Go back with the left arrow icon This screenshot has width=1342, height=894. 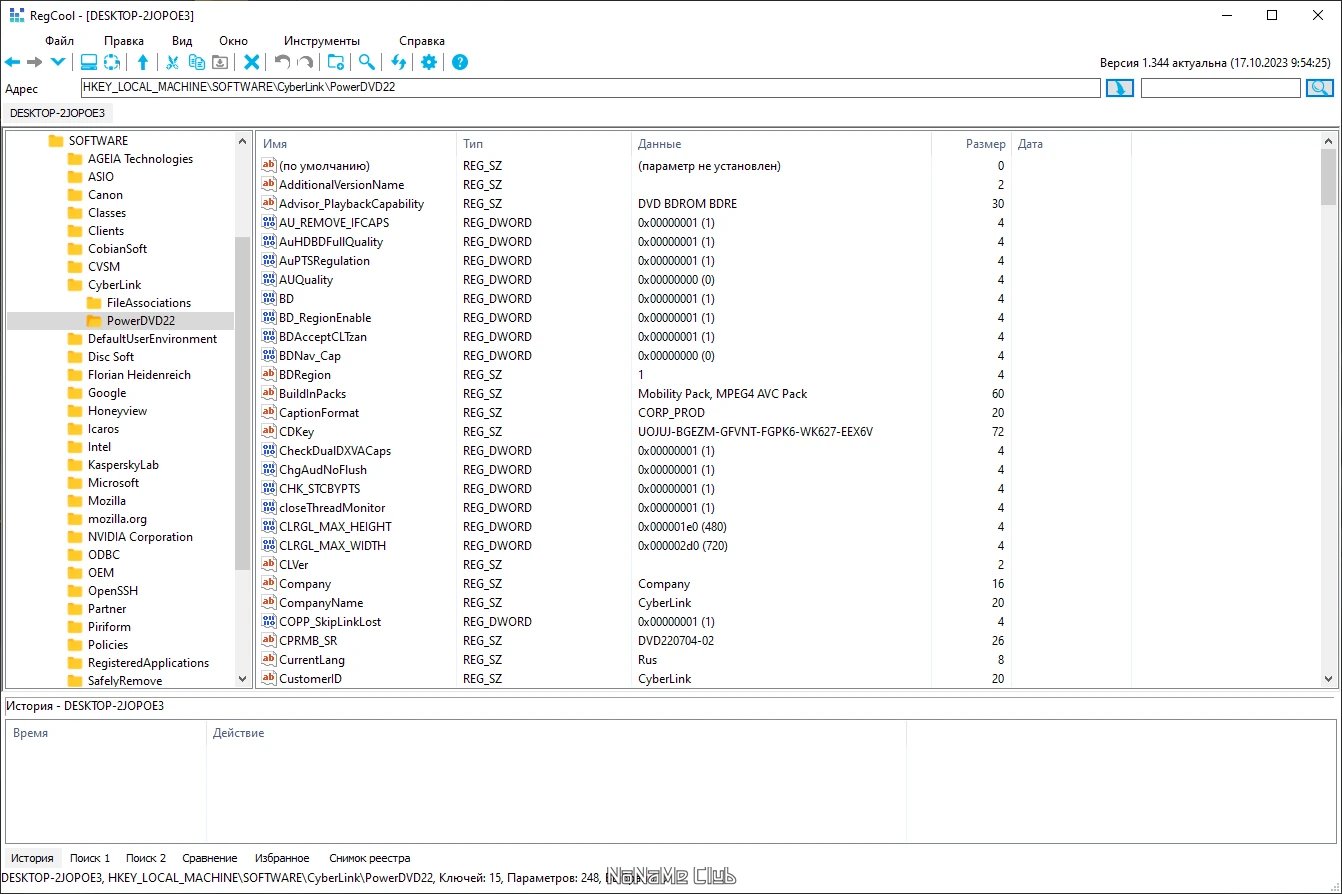click(x=12, y=62)
